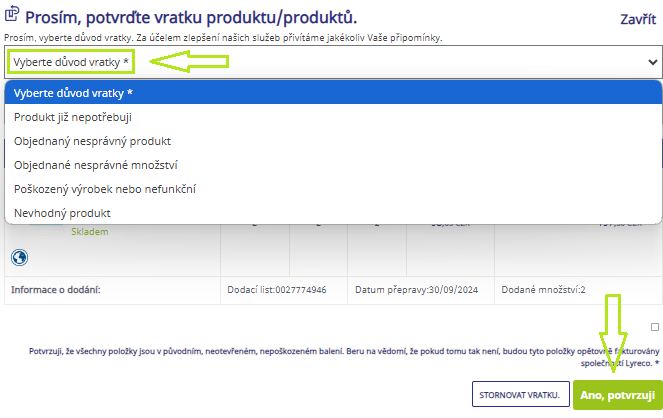
Task: Select the highlighted Vyberte důvod vratky option
Action: tap(331, 93)
